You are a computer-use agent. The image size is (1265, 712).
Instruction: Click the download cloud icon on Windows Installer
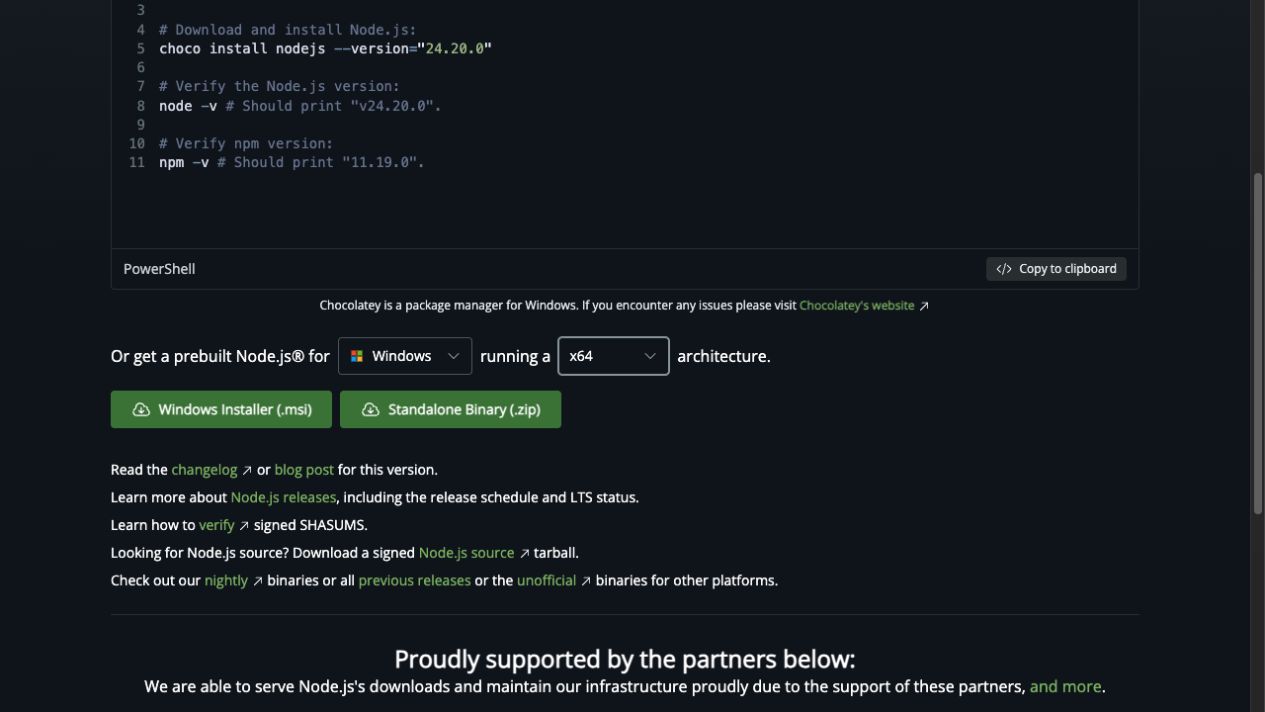click(x=141, y=409)
